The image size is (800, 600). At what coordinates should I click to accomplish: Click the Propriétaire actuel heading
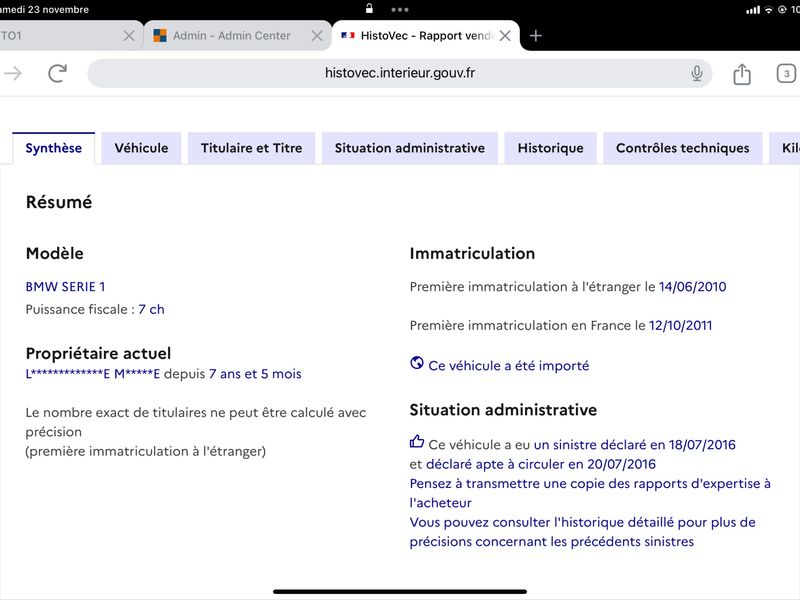tap(98, 354)
